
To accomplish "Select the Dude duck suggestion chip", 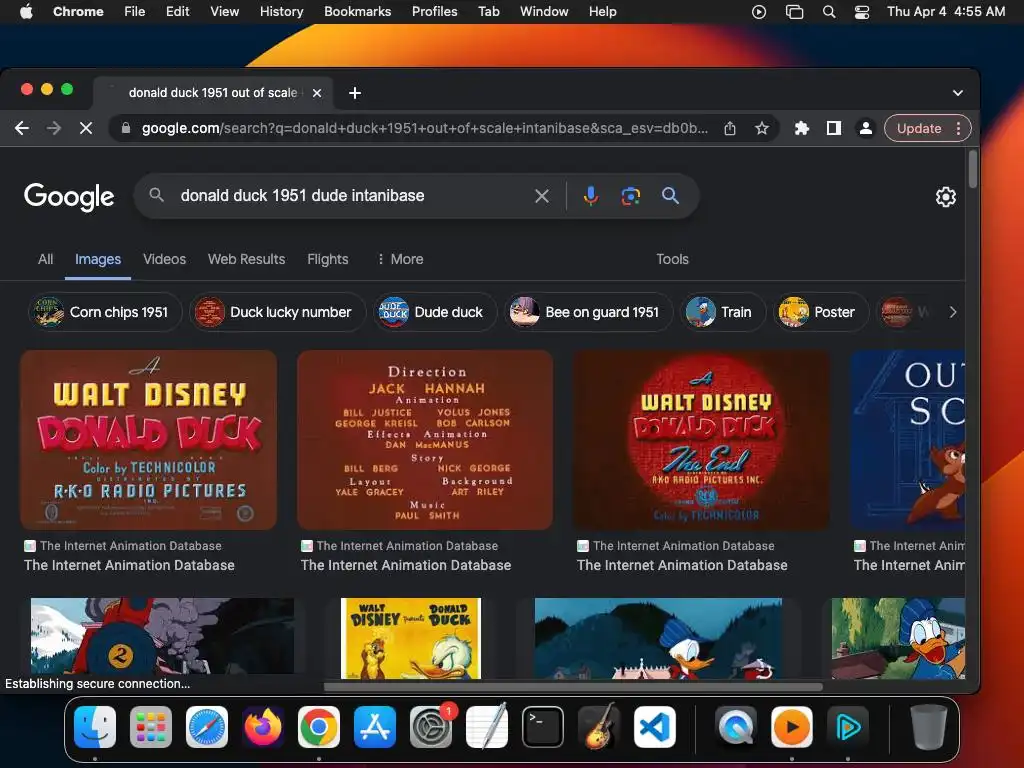I will 435,312.
